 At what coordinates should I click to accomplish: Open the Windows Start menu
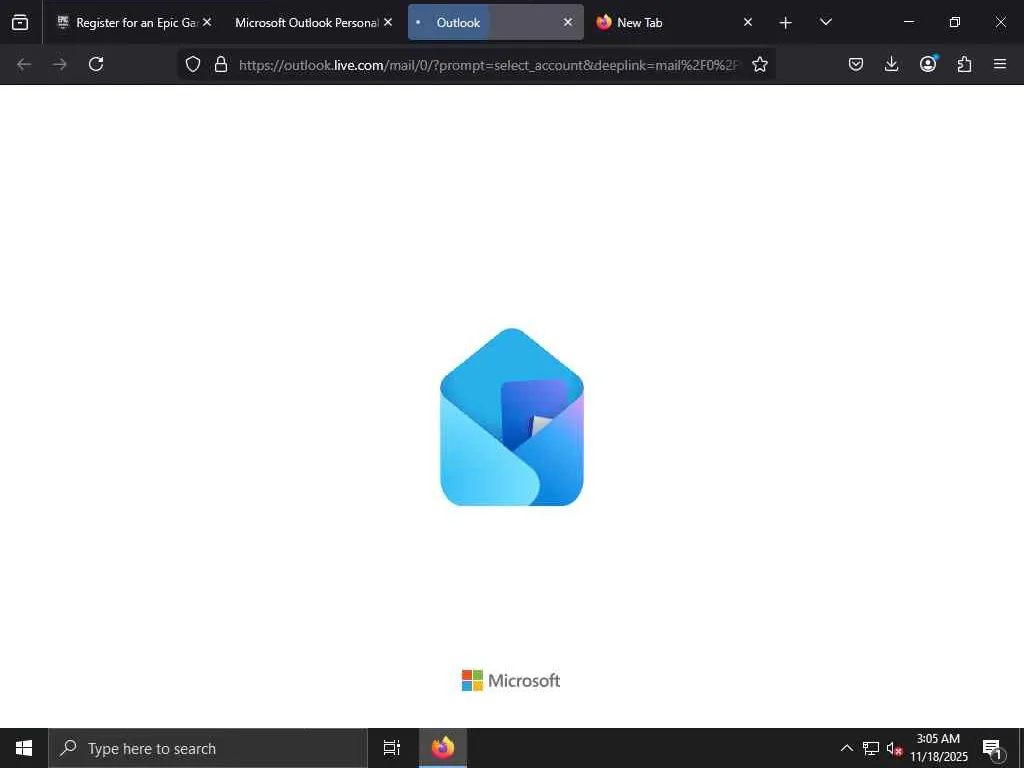tap(24, 748)
